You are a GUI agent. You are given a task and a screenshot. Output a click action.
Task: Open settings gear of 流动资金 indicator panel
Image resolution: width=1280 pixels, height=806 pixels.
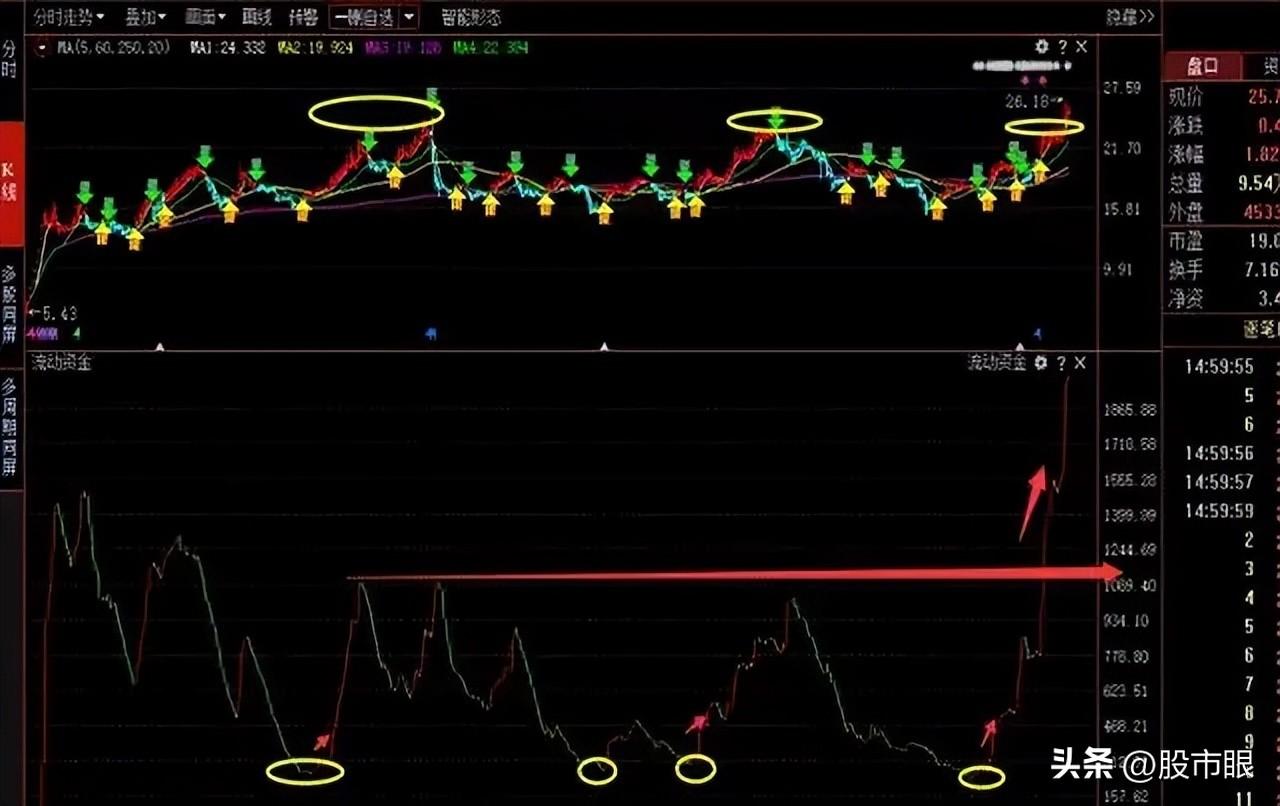click(1041, 363)
